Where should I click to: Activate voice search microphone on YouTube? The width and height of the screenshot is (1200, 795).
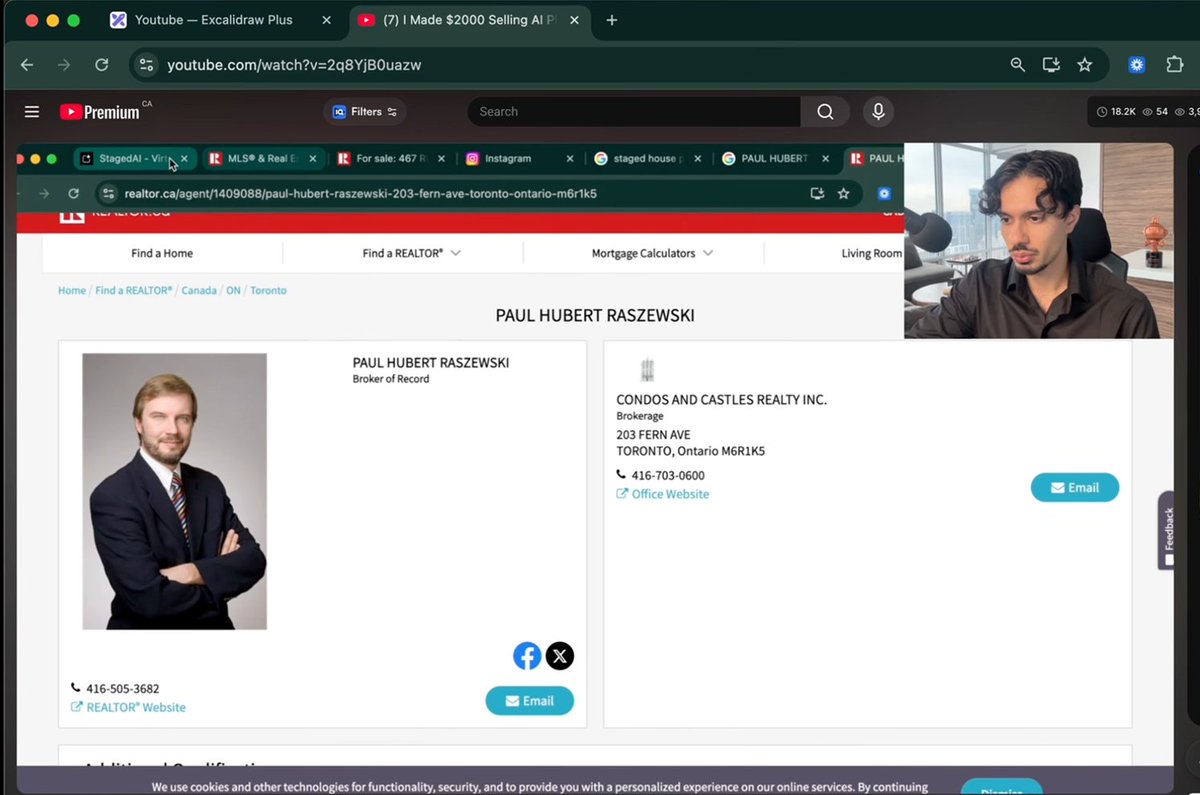(x=878, y=112)
